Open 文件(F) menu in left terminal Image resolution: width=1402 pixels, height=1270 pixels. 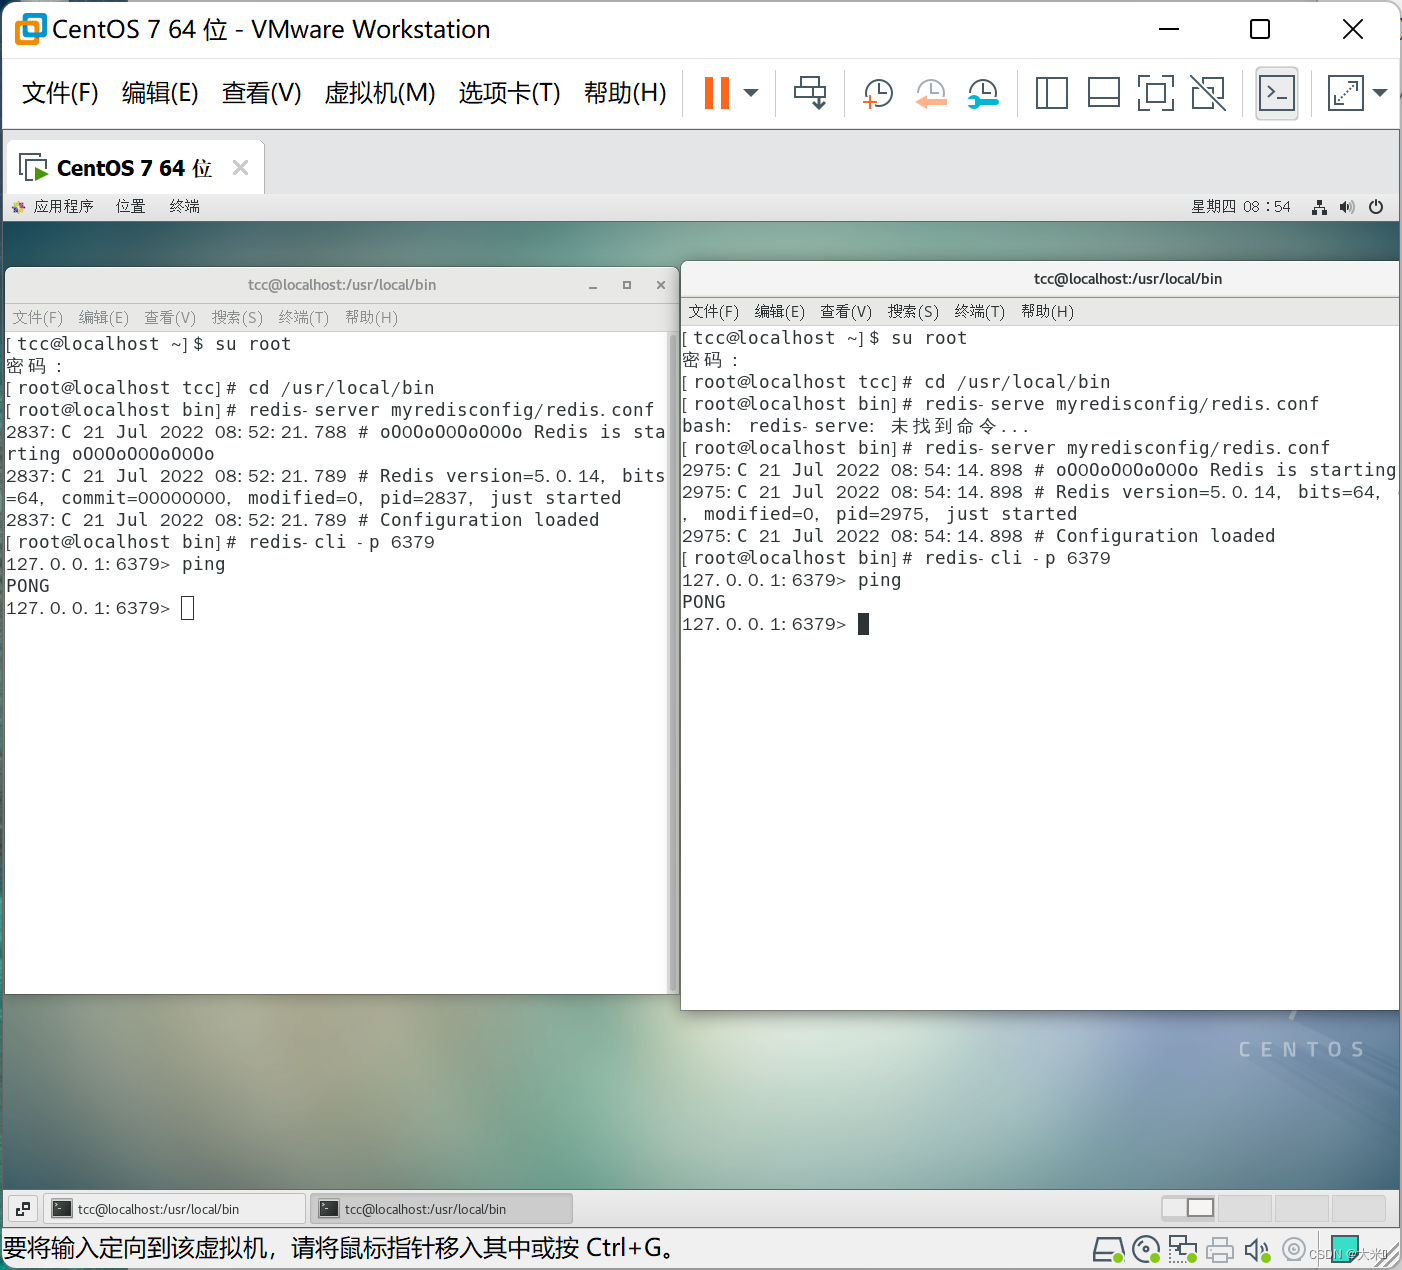38,318
